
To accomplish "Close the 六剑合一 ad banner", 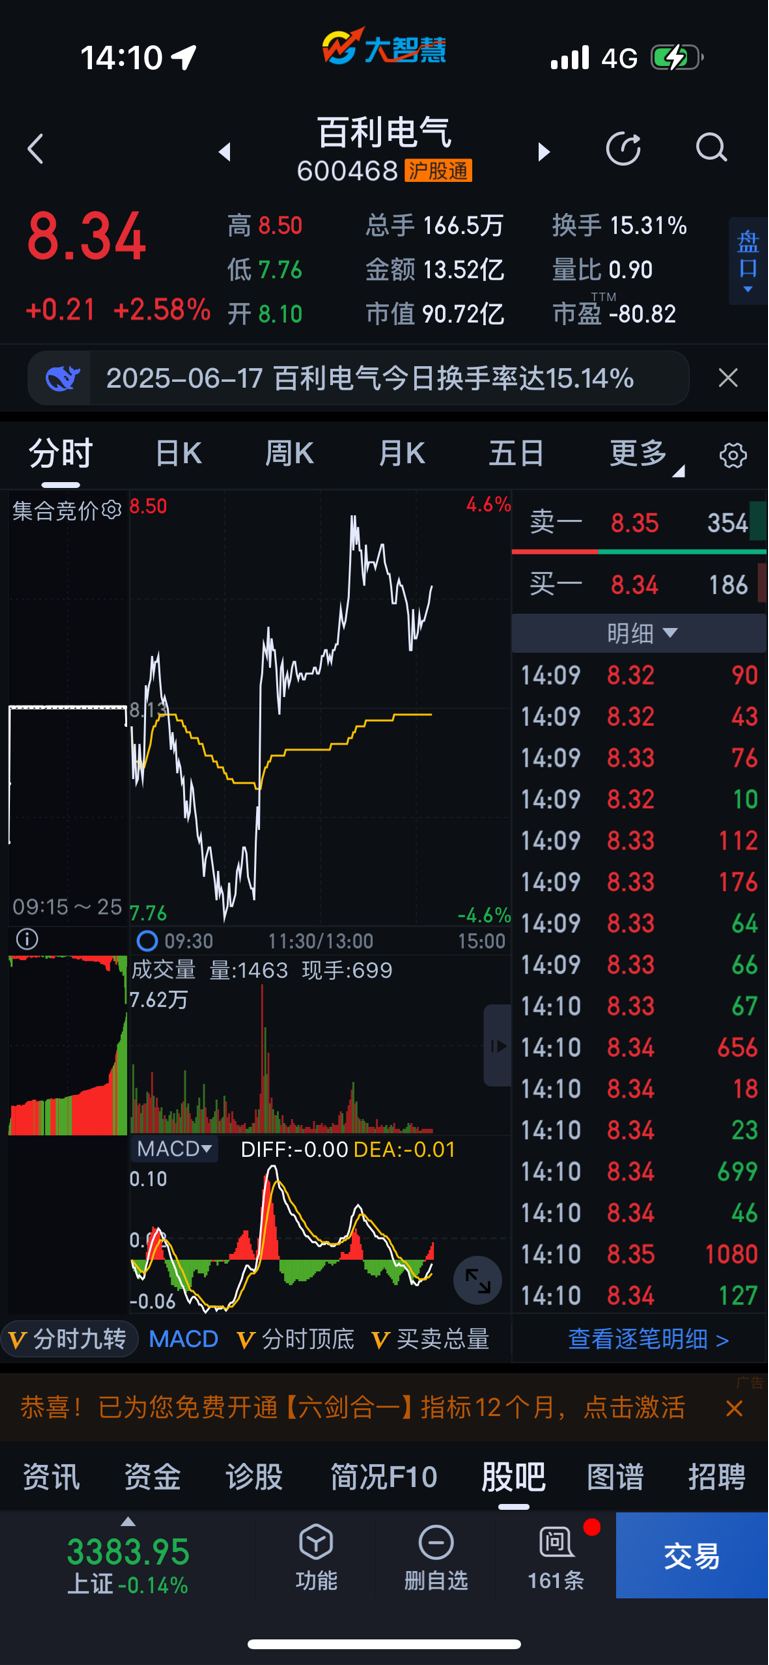I will [734, 1408].
